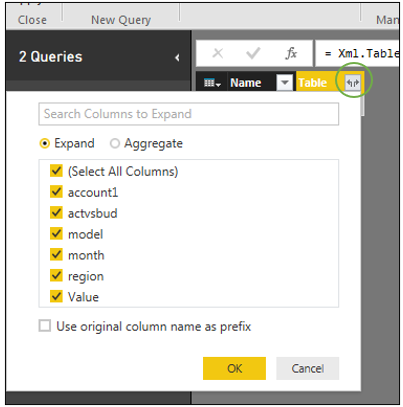
Task: Uncheck the region column checkbox
Action: (56, 276)
